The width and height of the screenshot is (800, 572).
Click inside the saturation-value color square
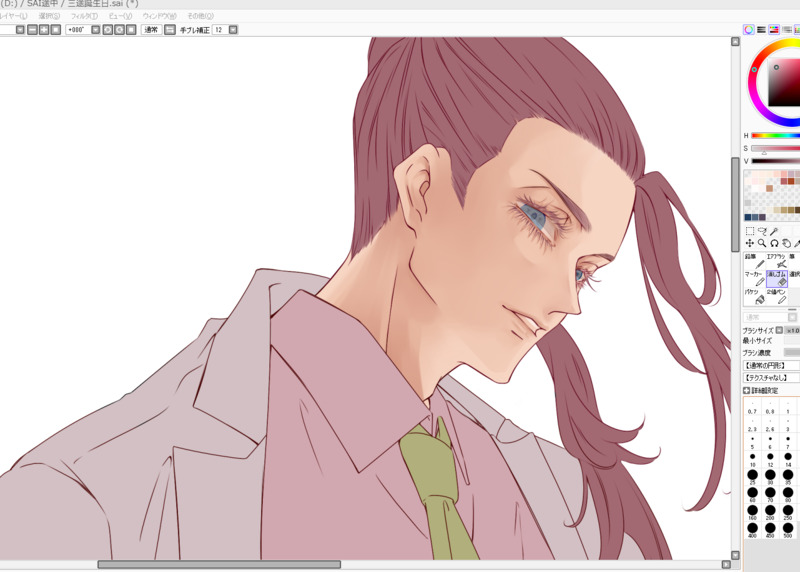point(783,84)
